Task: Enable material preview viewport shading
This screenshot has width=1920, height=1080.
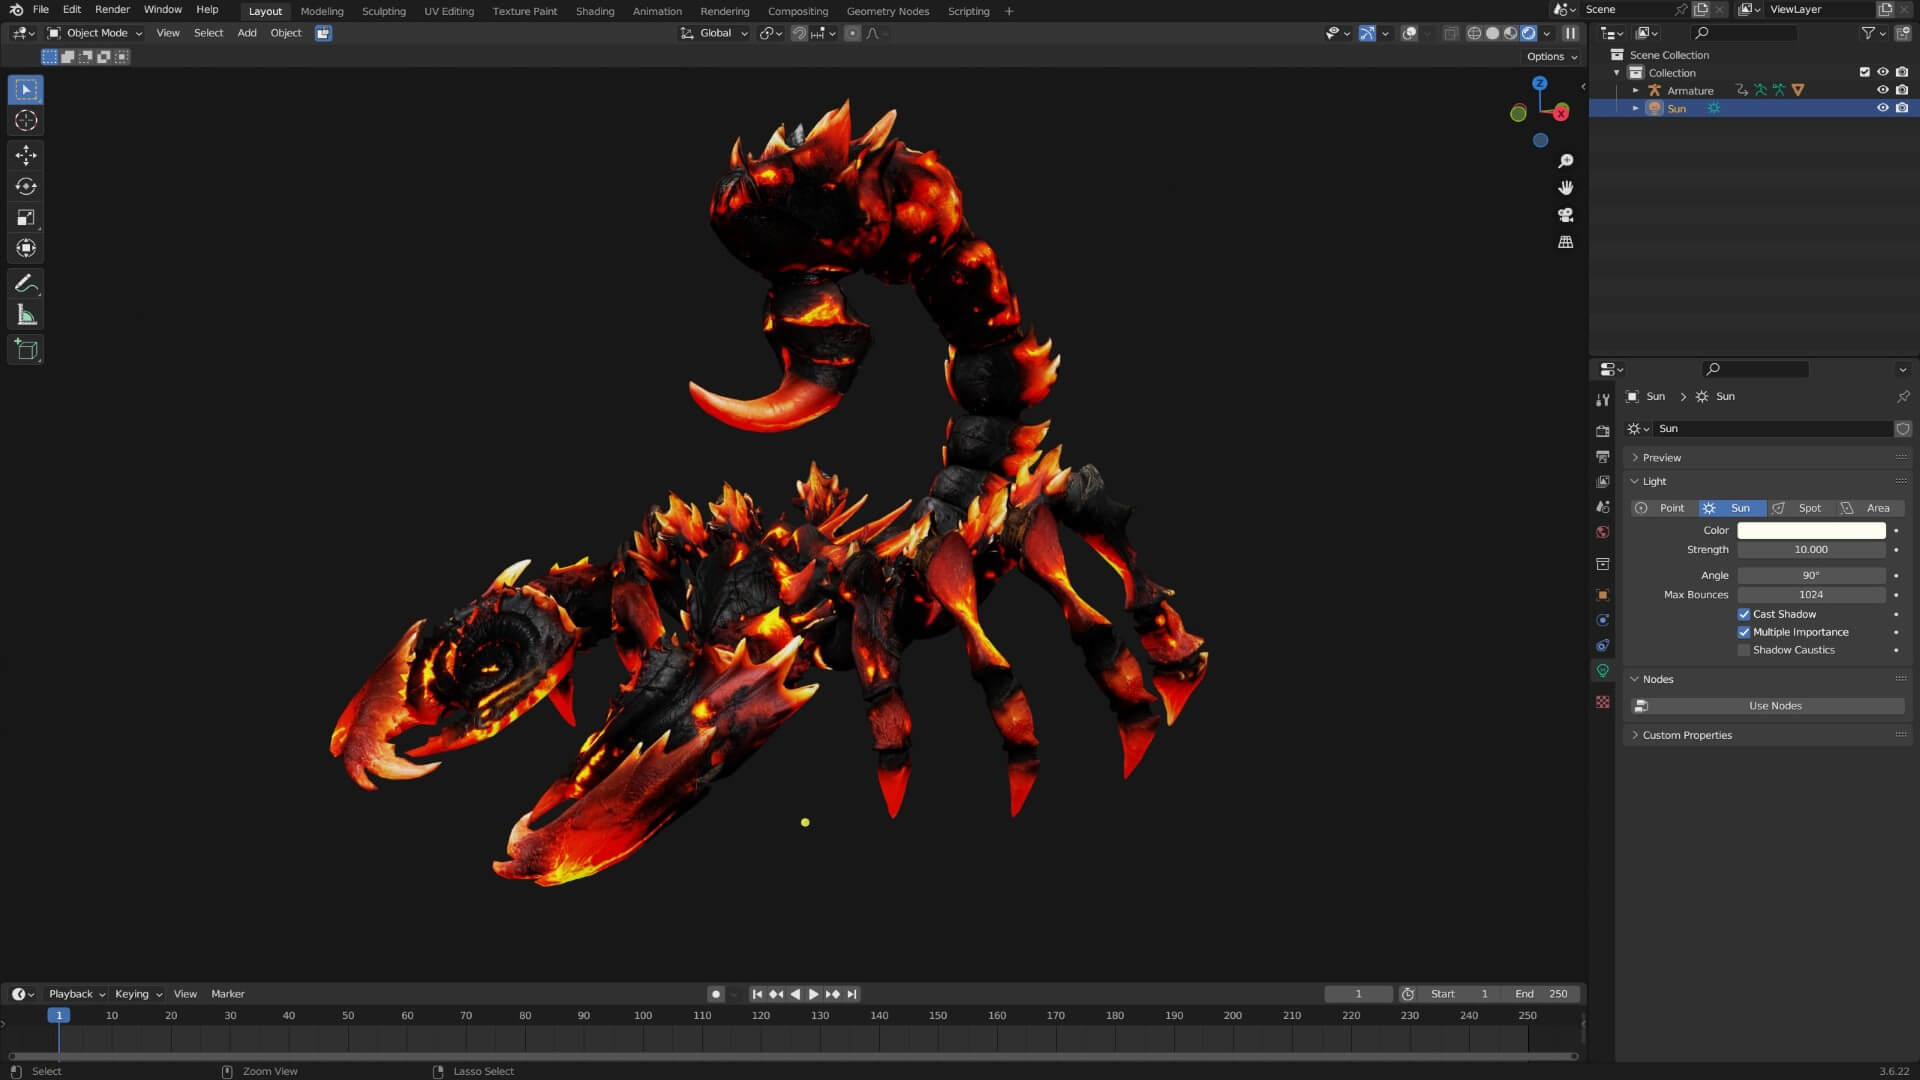Action: click(x=1510, y=33)
